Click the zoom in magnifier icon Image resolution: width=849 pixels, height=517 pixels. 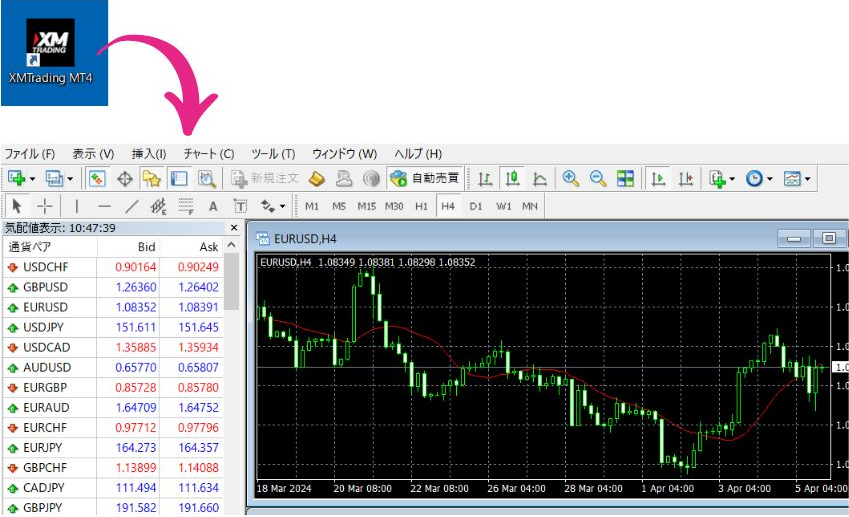coord(571,179)
